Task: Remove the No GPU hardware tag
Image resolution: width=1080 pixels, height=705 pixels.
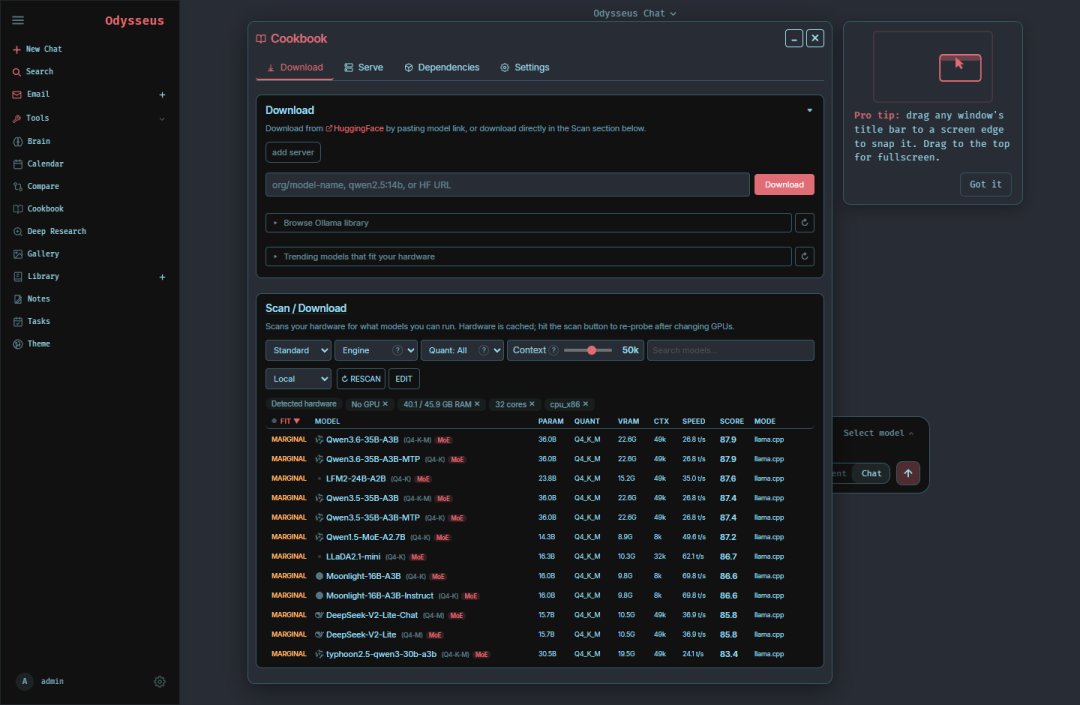Action: tap(385, 404)
